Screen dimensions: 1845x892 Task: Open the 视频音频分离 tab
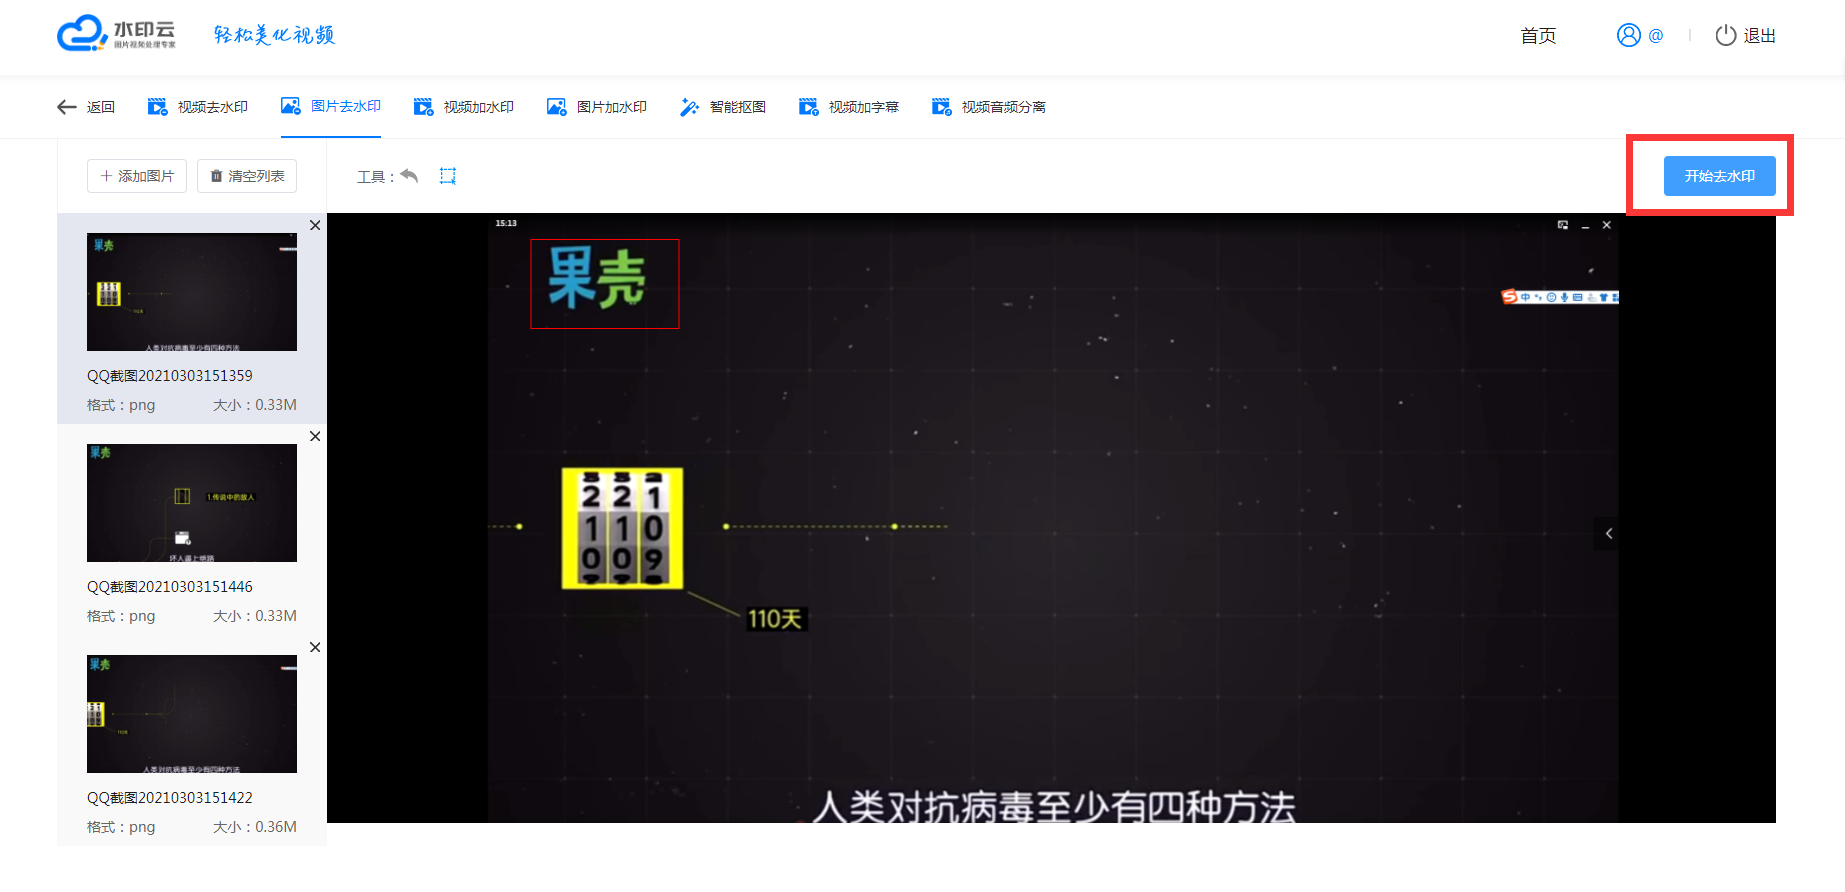point(989,107)
